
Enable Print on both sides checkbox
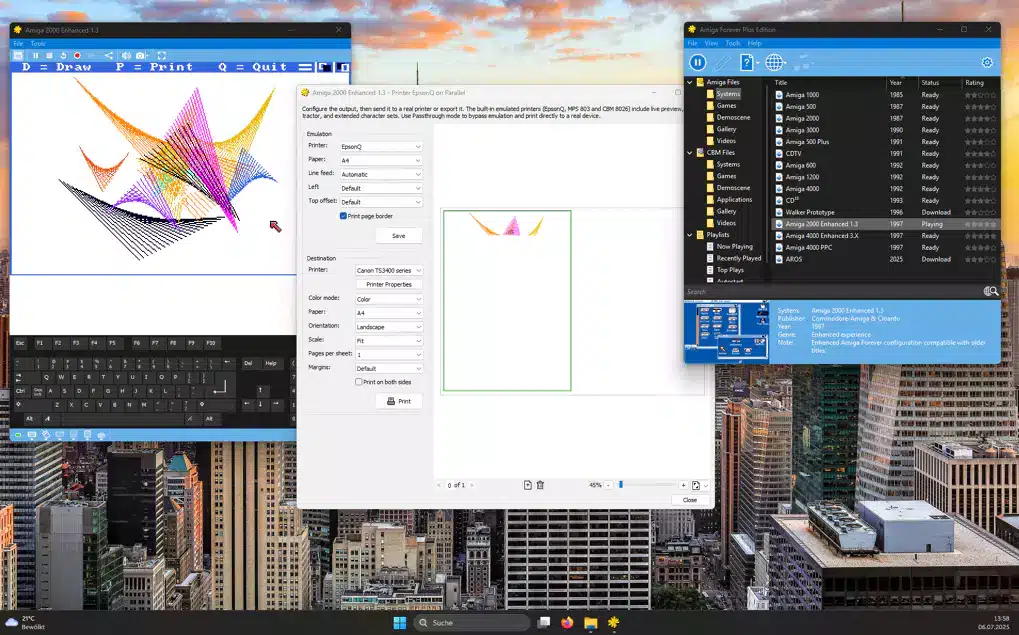click(360, 382)
